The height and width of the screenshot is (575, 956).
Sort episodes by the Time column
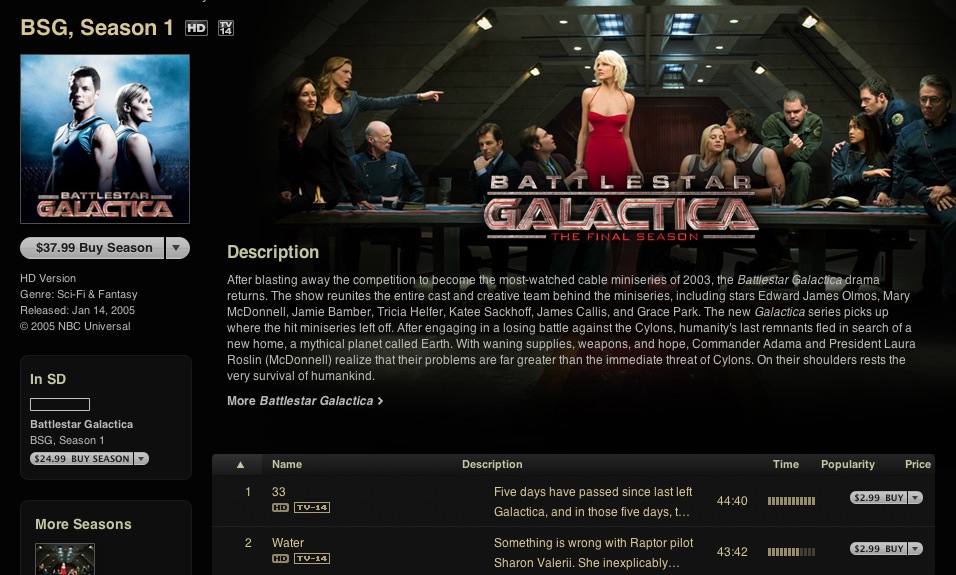[785, 464]
